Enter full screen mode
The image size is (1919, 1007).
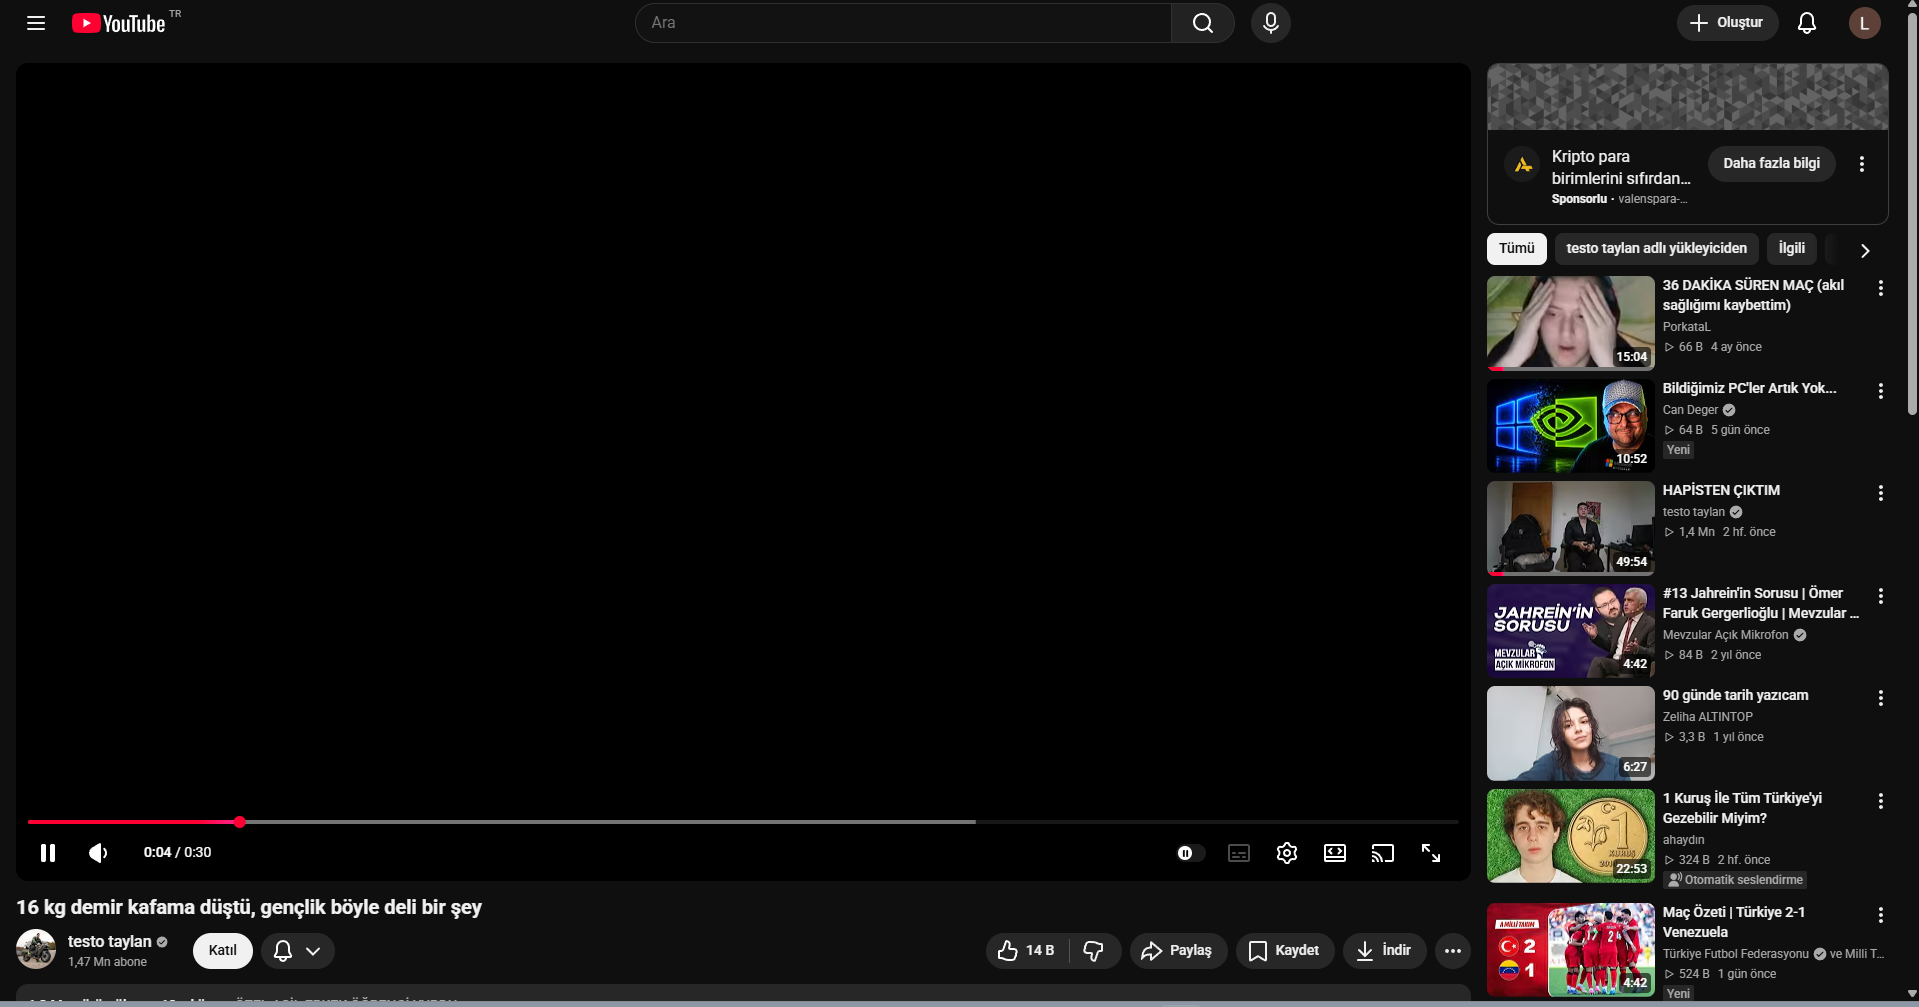click(x=1431, y=853)
